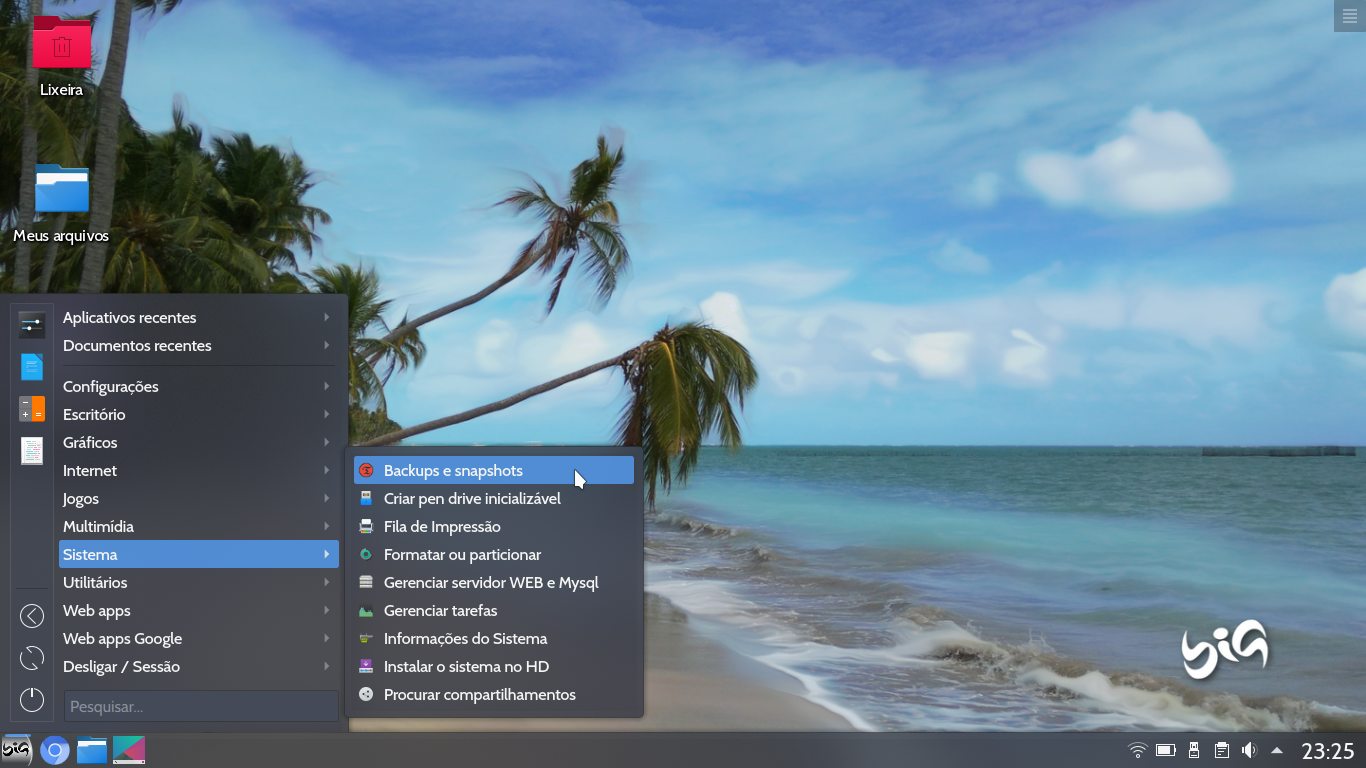Open the USB device notifier tray icon
Viewport: 1366px width, 768px height.
(1193, 750)
